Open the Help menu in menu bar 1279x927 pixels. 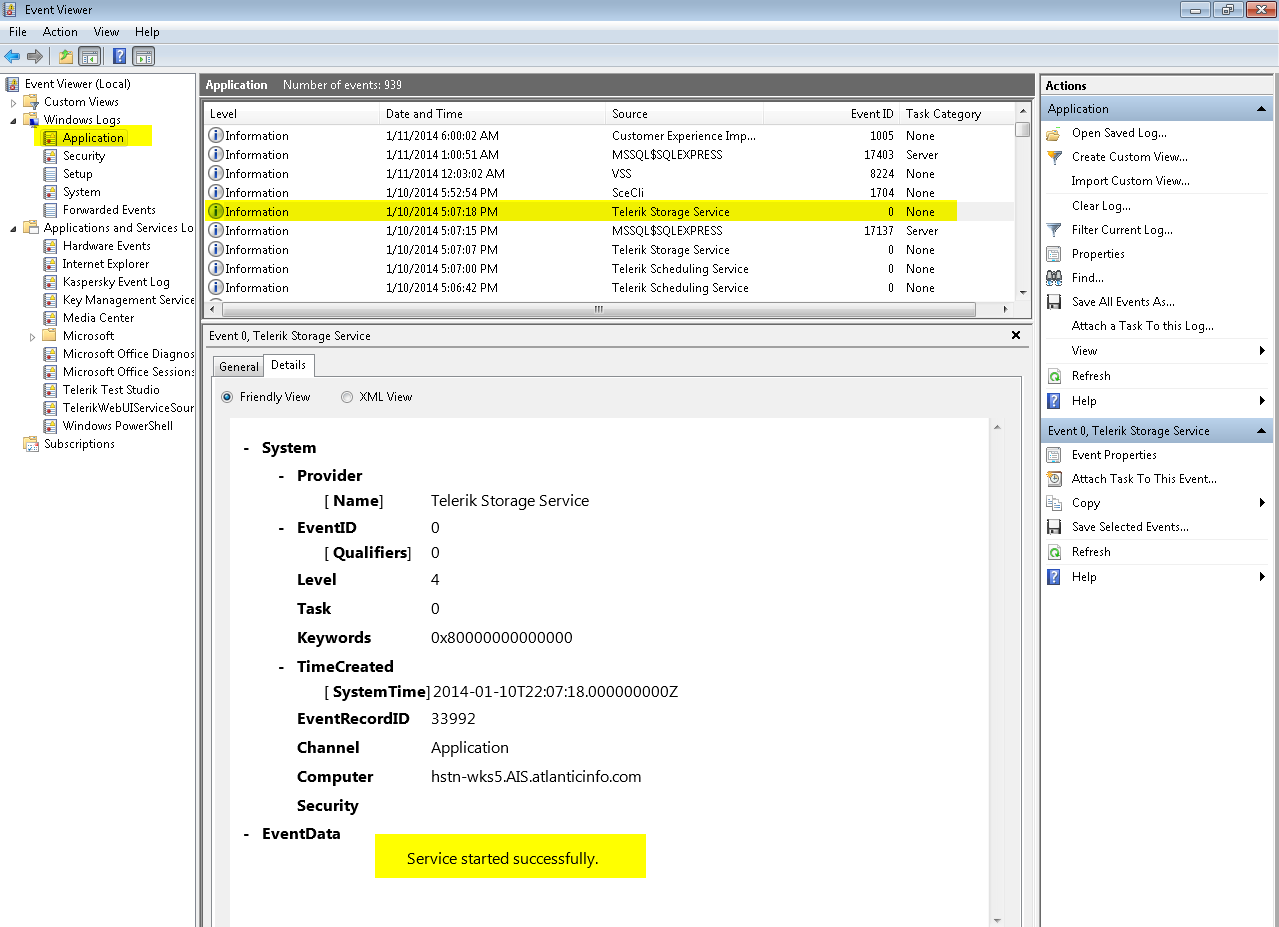[147, 32]
